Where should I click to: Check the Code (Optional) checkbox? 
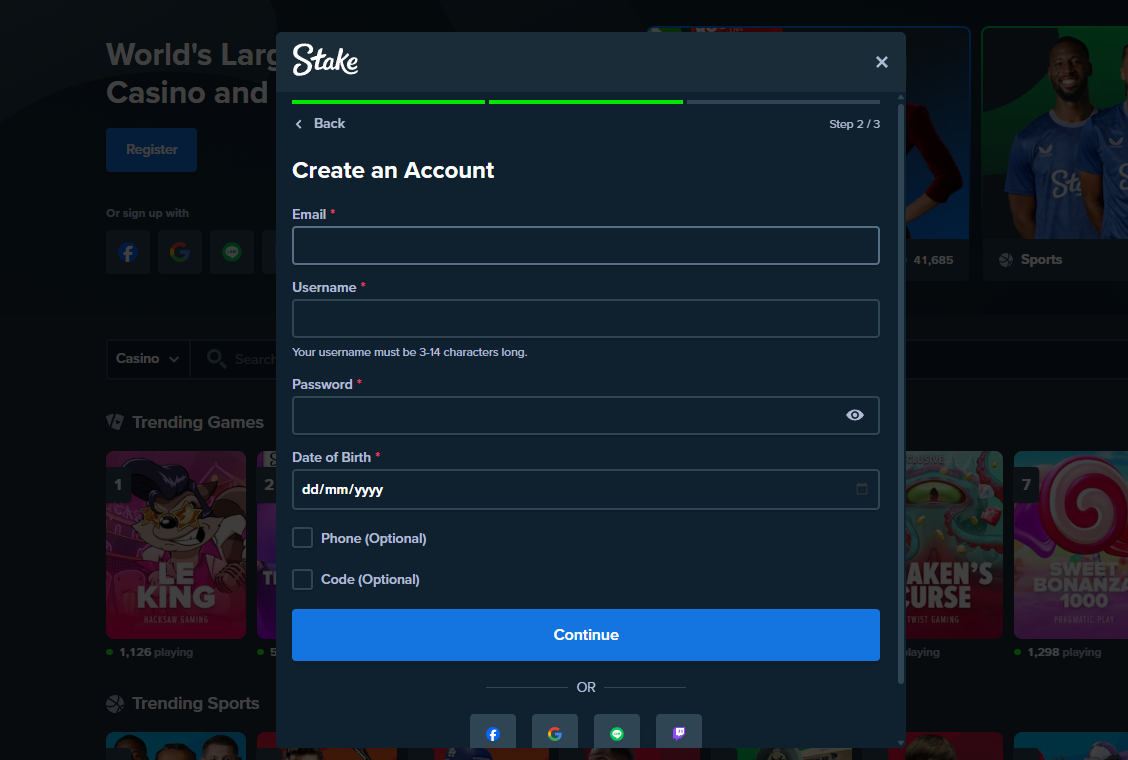coord(302,579)
